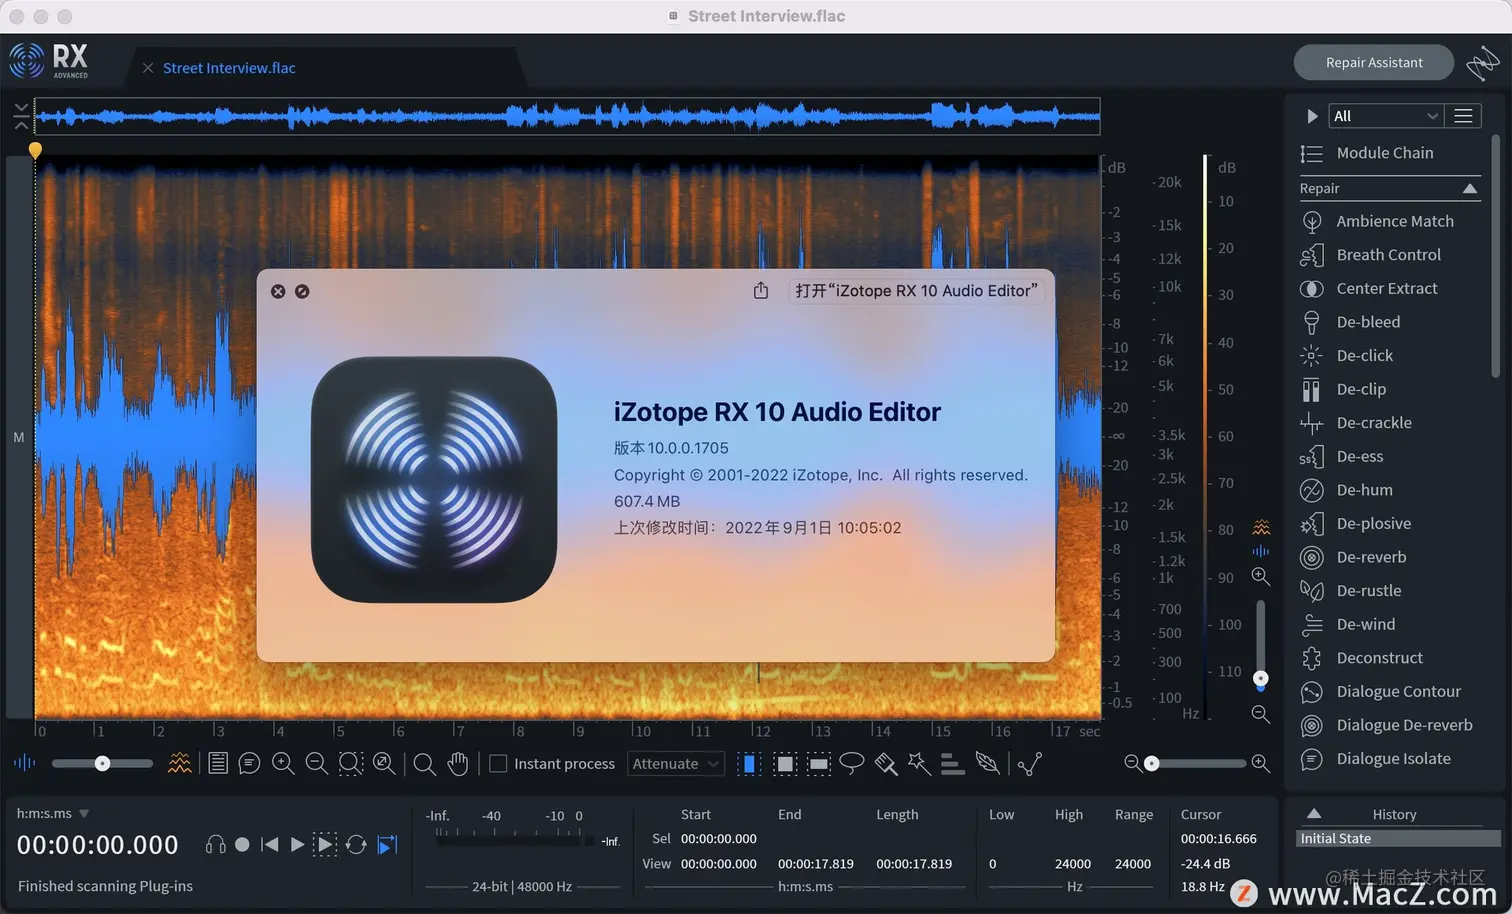Open the De-click module

pyautogui.click(x=1364, y=355)
